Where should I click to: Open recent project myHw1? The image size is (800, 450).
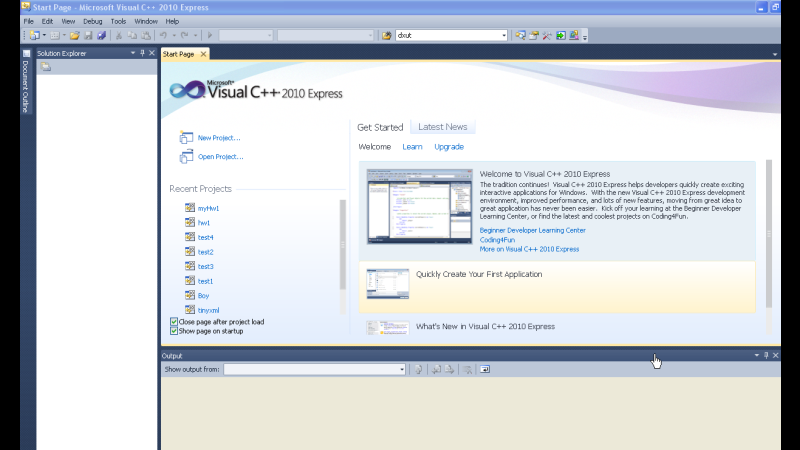pyautogui.click(x=208, y=209)
